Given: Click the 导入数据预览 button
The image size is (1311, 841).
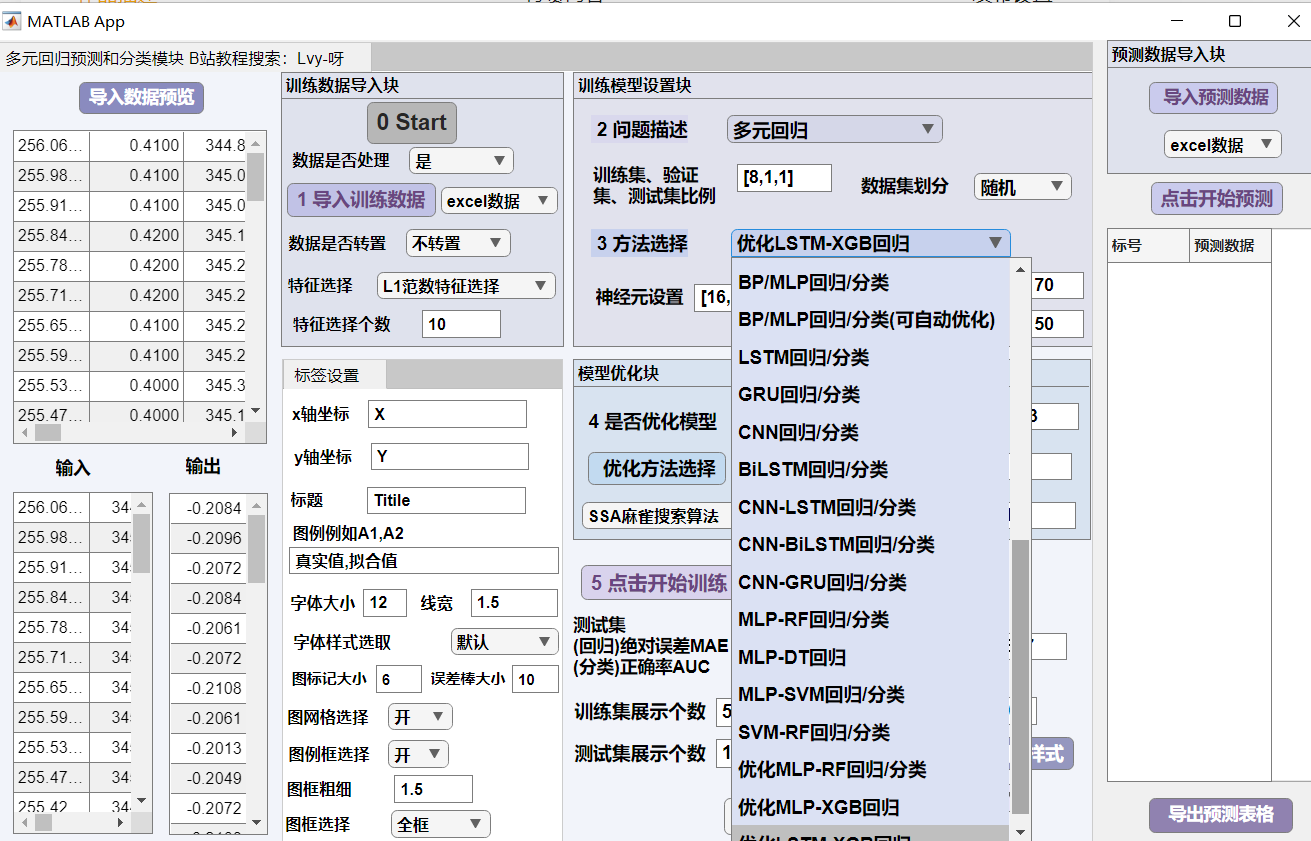Looking at the screenshot, I should [x=142, y=97].
